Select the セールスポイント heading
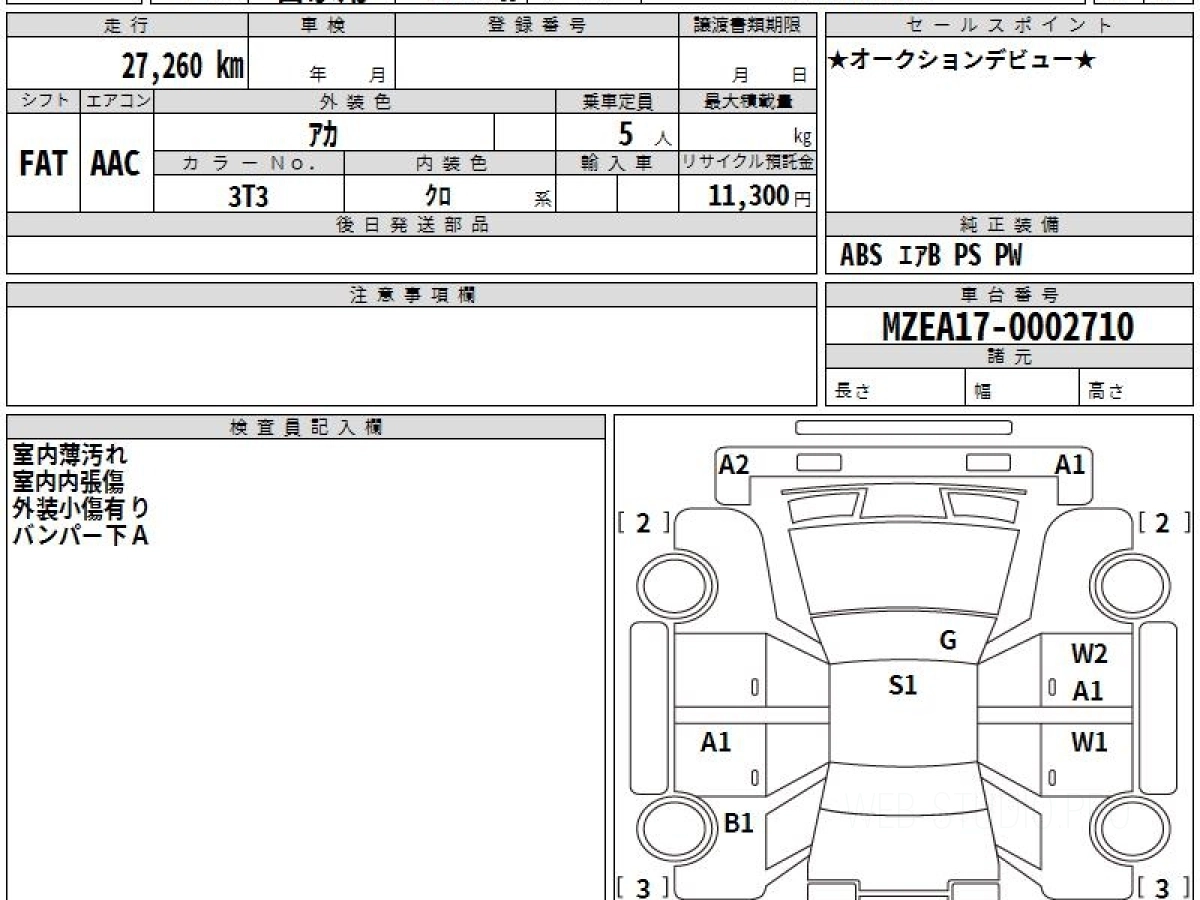1200x900 pixels. [x=1009, y=26]
